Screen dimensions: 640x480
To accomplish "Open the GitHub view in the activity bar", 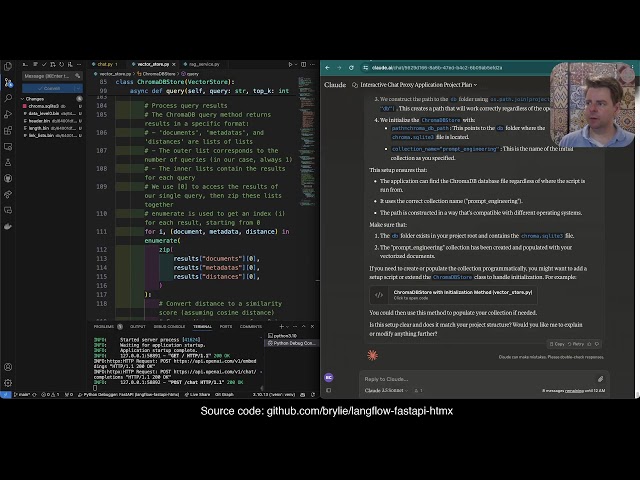I will (8, 178).
